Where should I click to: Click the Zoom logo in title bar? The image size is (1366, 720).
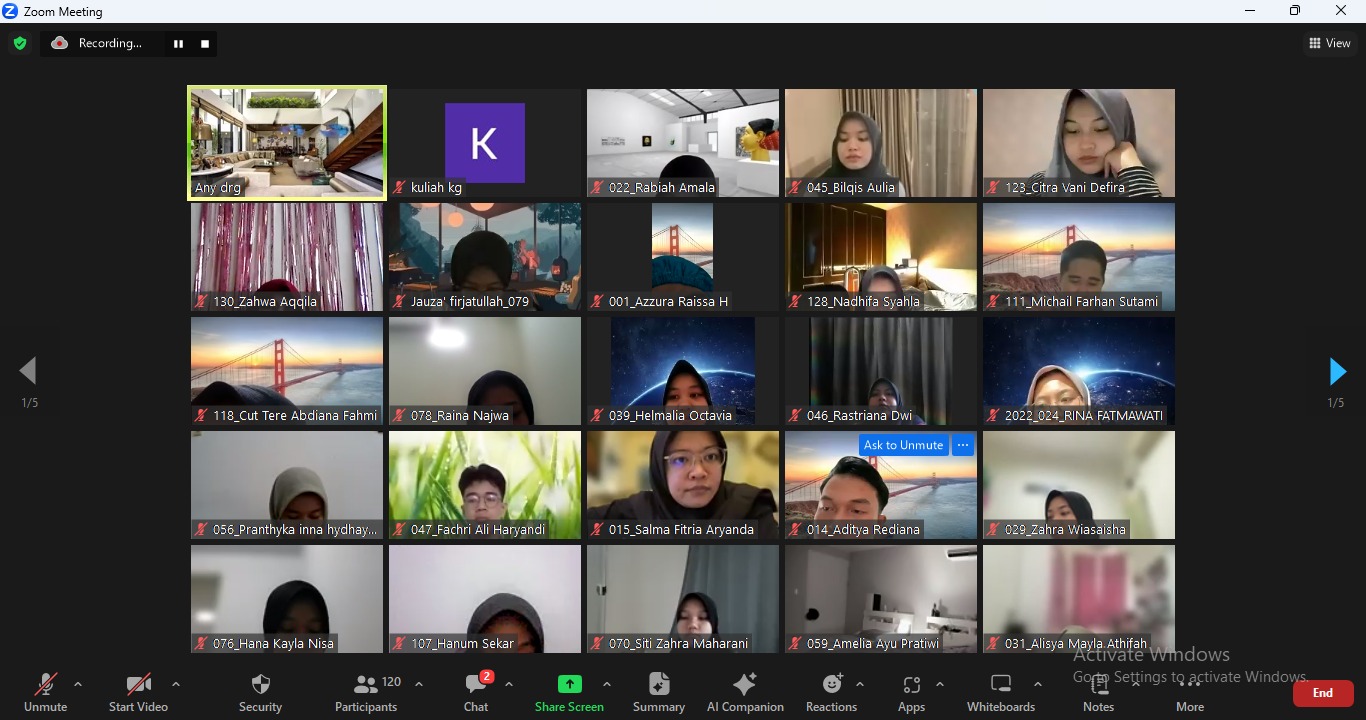click(x=9, y=11)
